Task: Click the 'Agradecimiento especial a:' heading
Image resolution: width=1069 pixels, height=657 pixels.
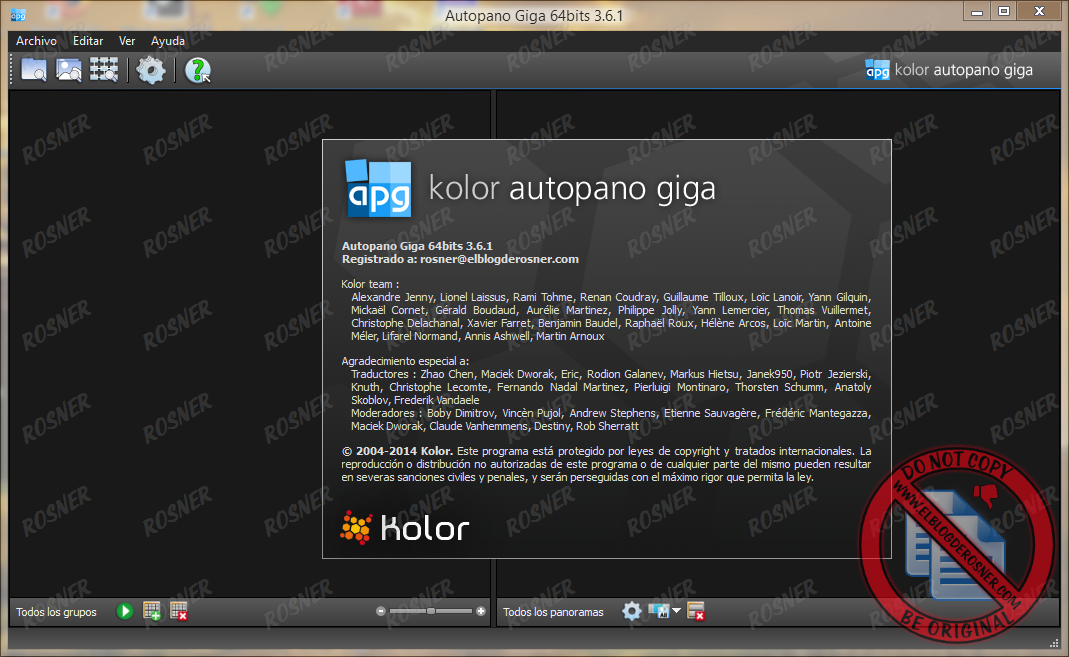Action: click(x=405, y=361)
